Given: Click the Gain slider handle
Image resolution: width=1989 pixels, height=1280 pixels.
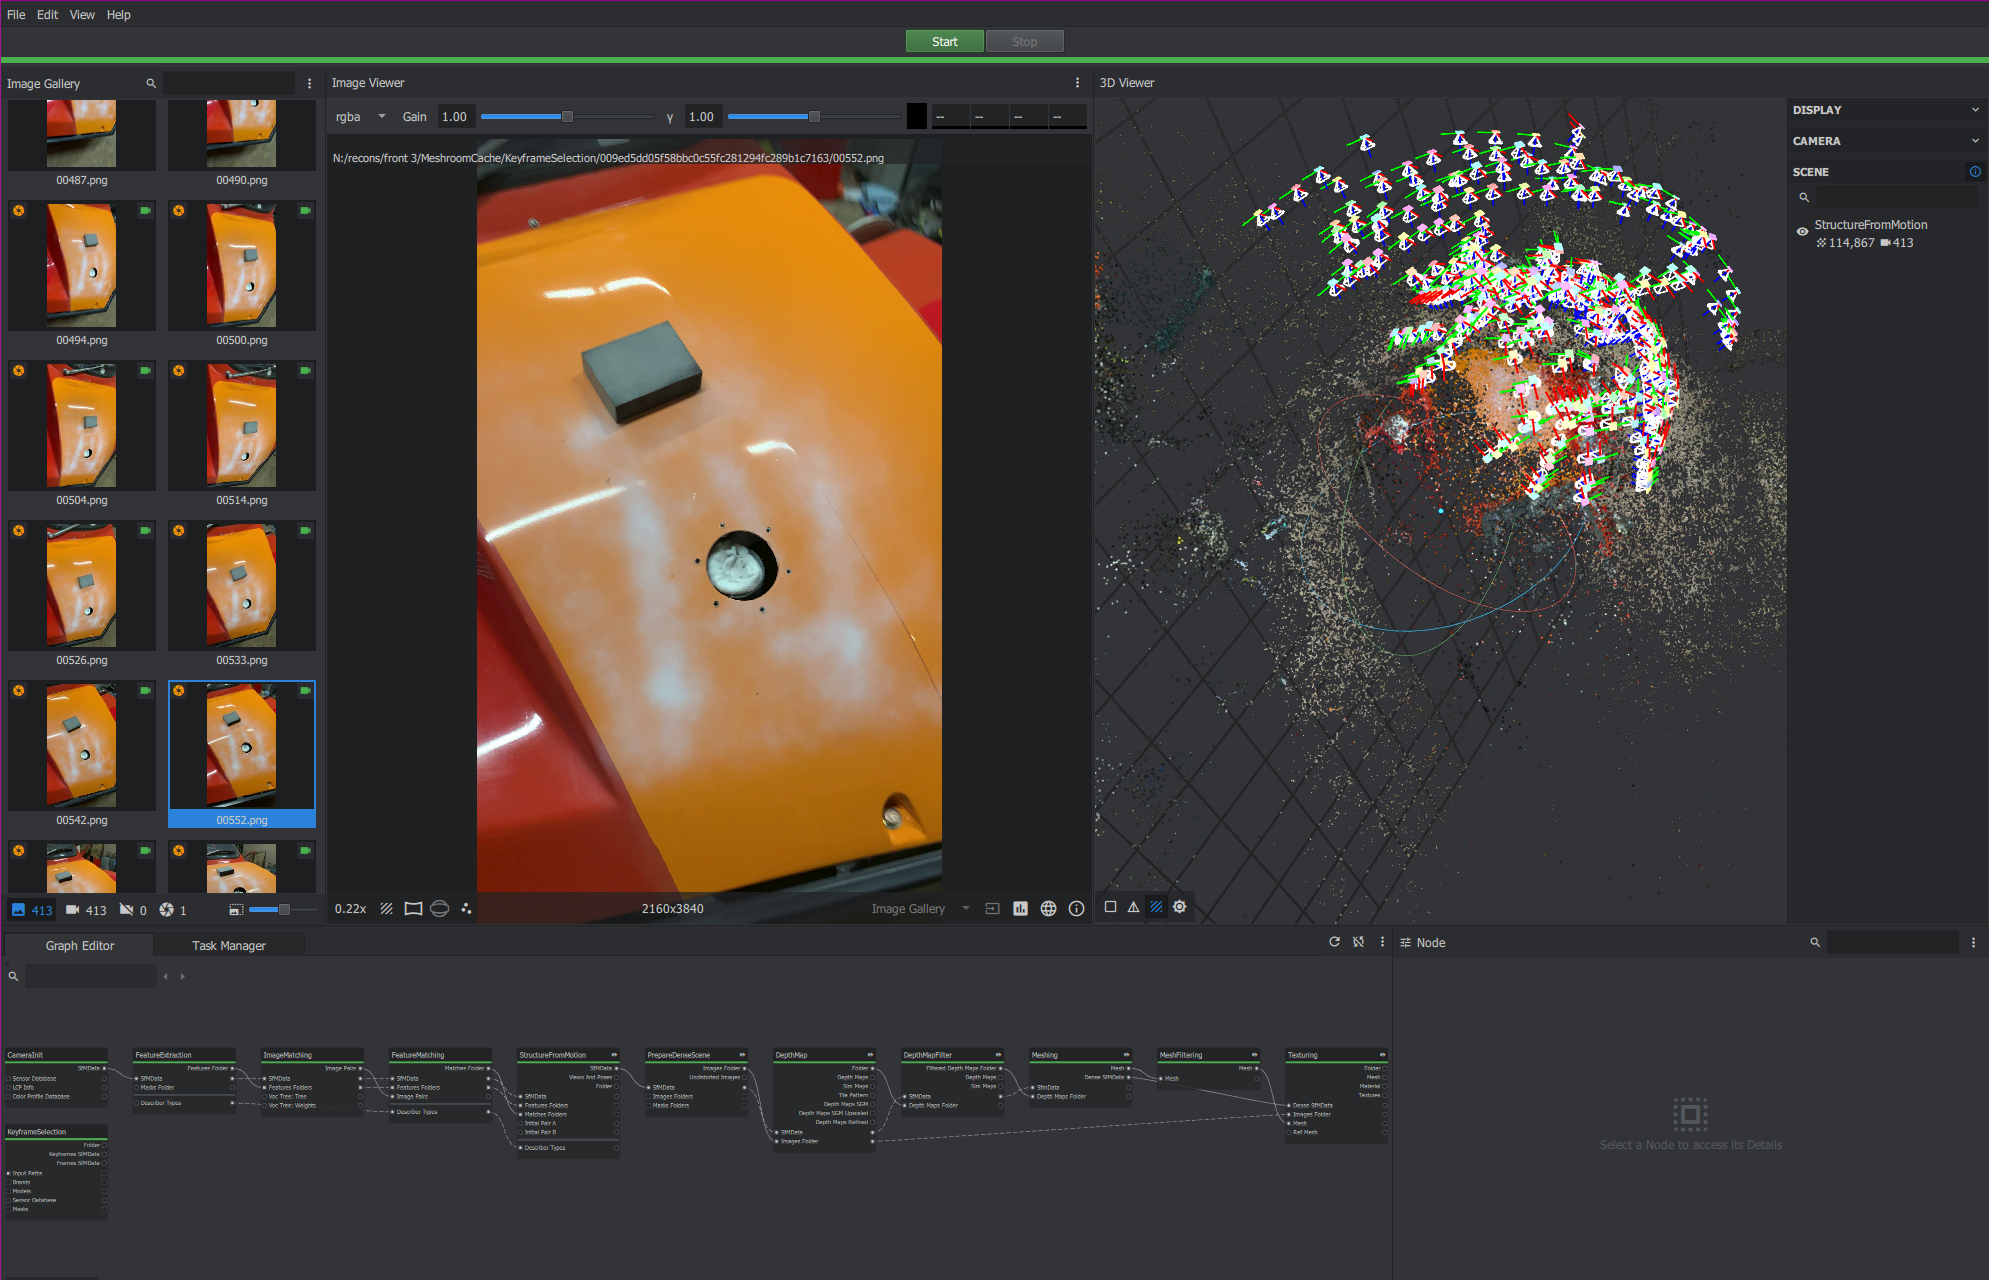Looking at the screenshot, I should pos(567,117).
